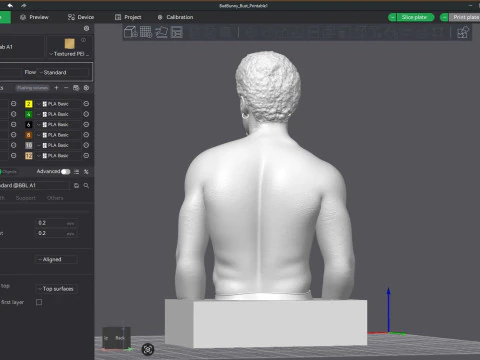Edit preset of filament 10 PLA Basic
Image resolution: width=480 pixels, height=360 pixels.
pyautogui.click(x=86, y=145)
